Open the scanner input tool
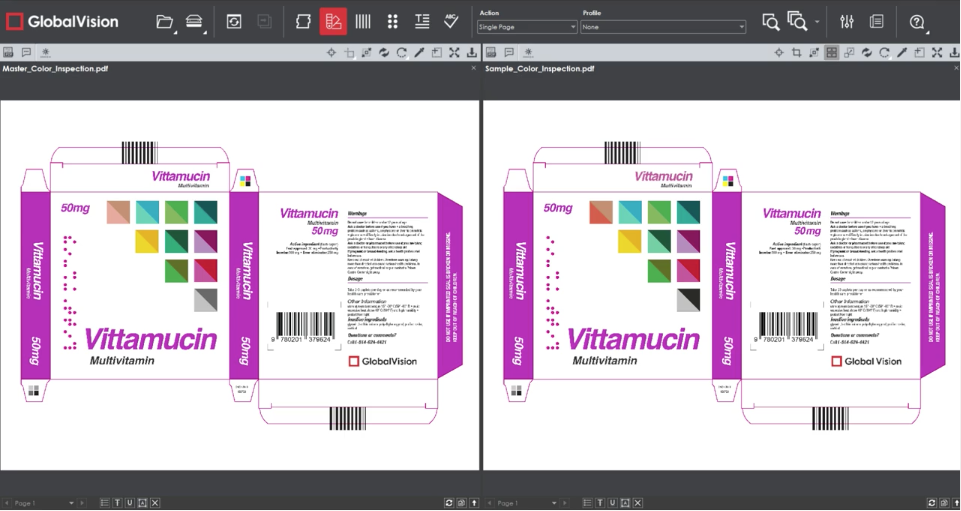 tap(194, 22)
